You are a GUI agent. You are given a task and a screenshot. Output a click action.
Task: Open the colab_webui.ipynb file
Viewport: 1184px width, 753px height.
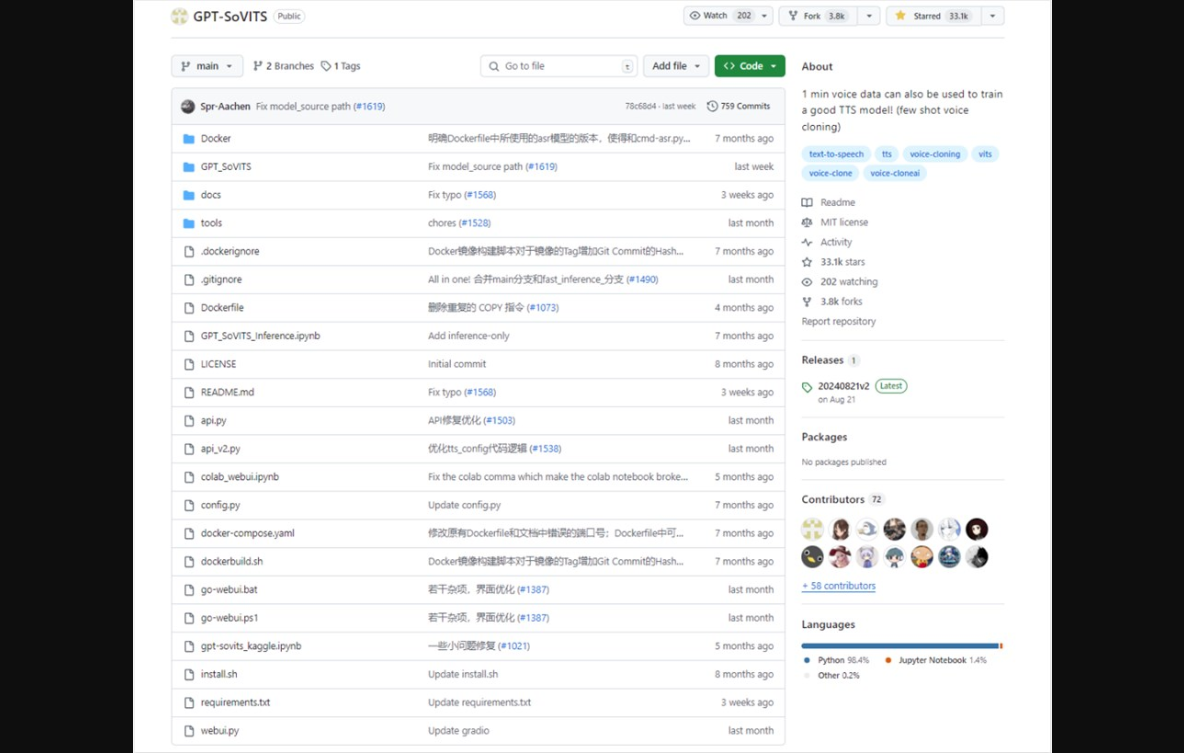(x=239, y=477)
